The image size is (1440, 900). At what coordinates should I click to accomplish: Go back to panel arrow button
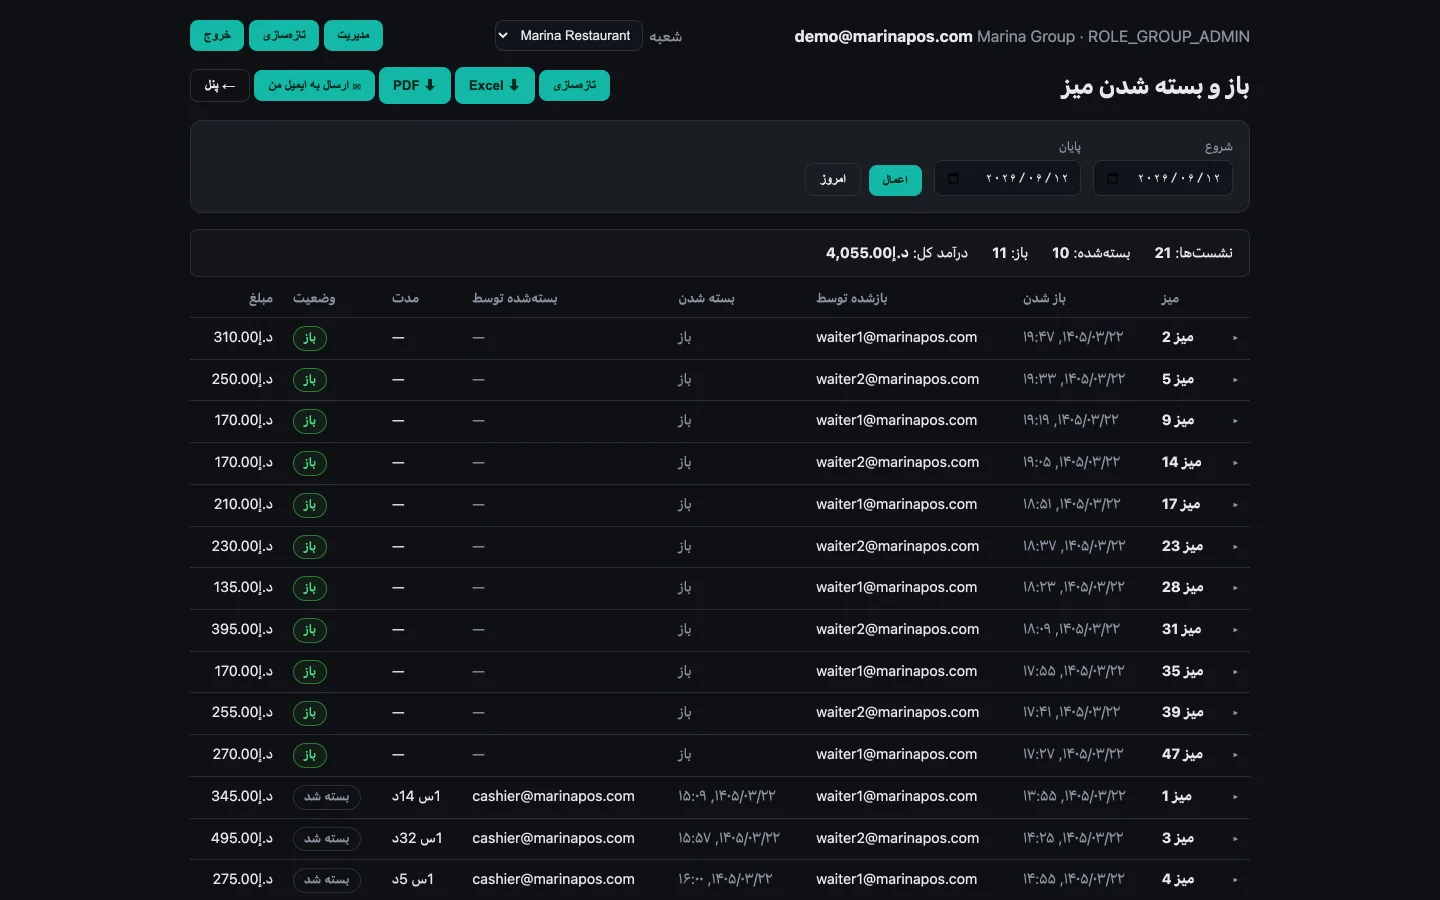pos(220,86)
